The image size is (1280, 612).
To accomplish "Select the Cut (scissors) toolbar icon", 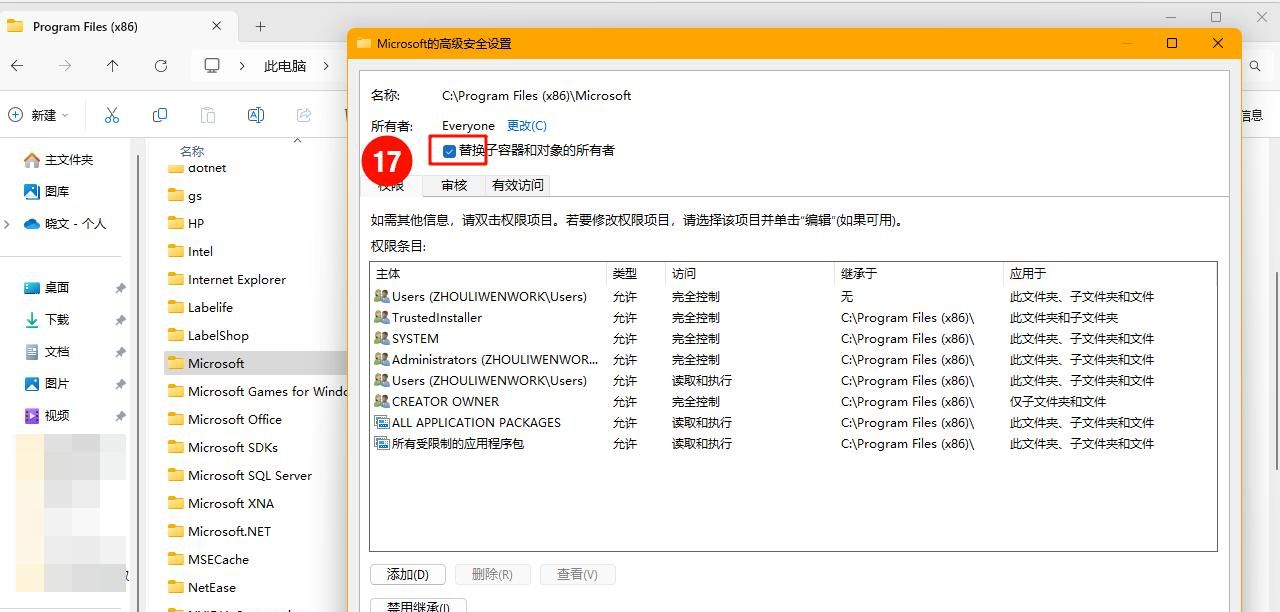I will [x=112, y=114].
